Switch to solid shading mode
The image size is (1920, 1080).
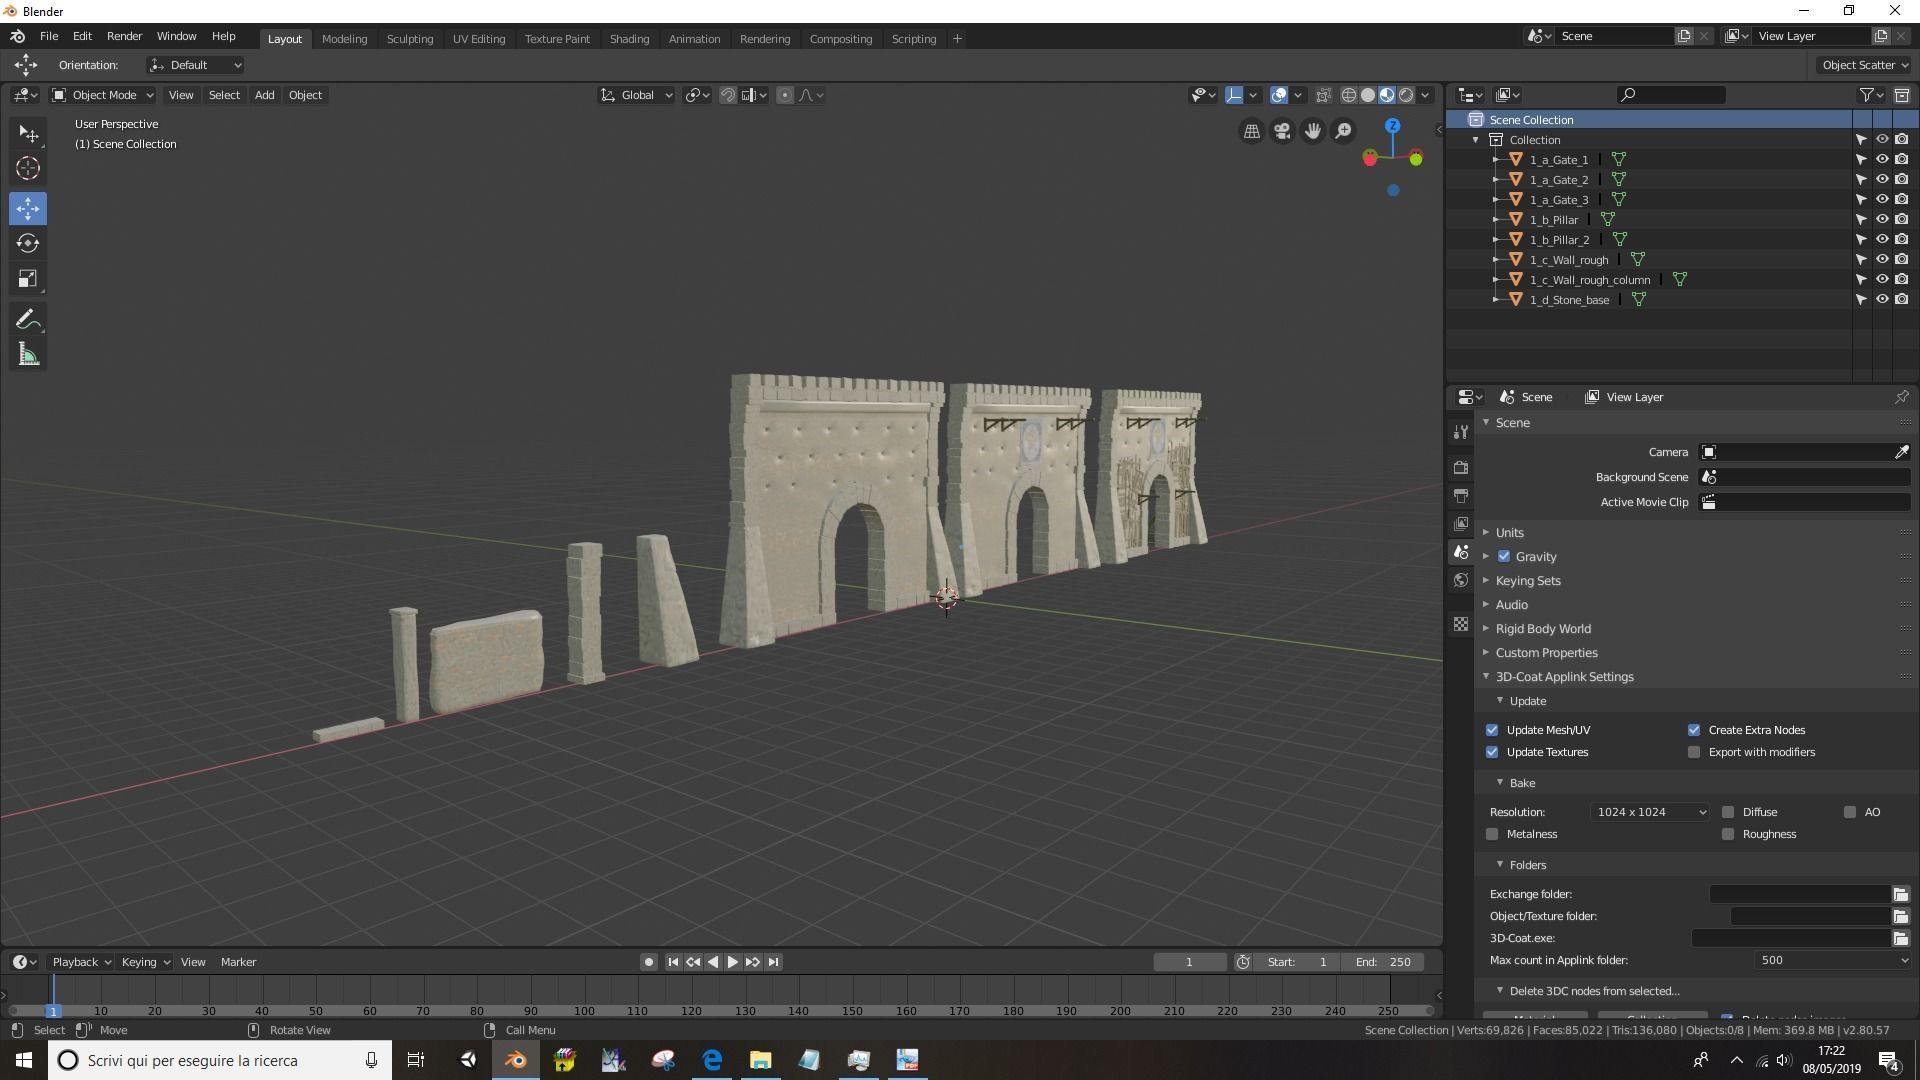(x=1368, y=95)
